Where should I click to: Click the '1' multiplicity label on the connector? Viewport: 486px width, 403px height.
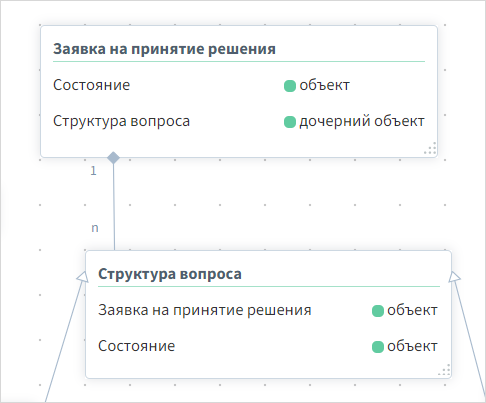[93, 171]
